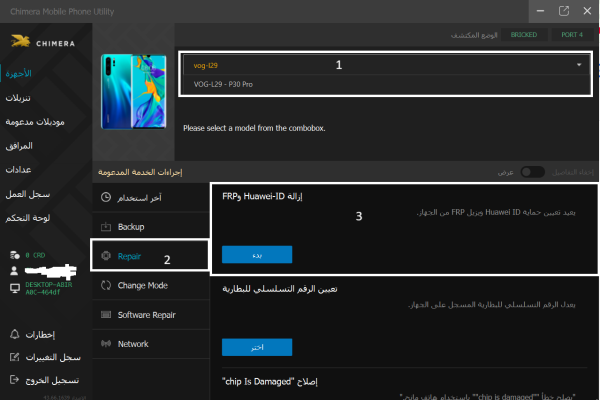Click تعيين الرقم التسلسلي للبطارية heading
This screenshot has height=400, width=600.
280,289
